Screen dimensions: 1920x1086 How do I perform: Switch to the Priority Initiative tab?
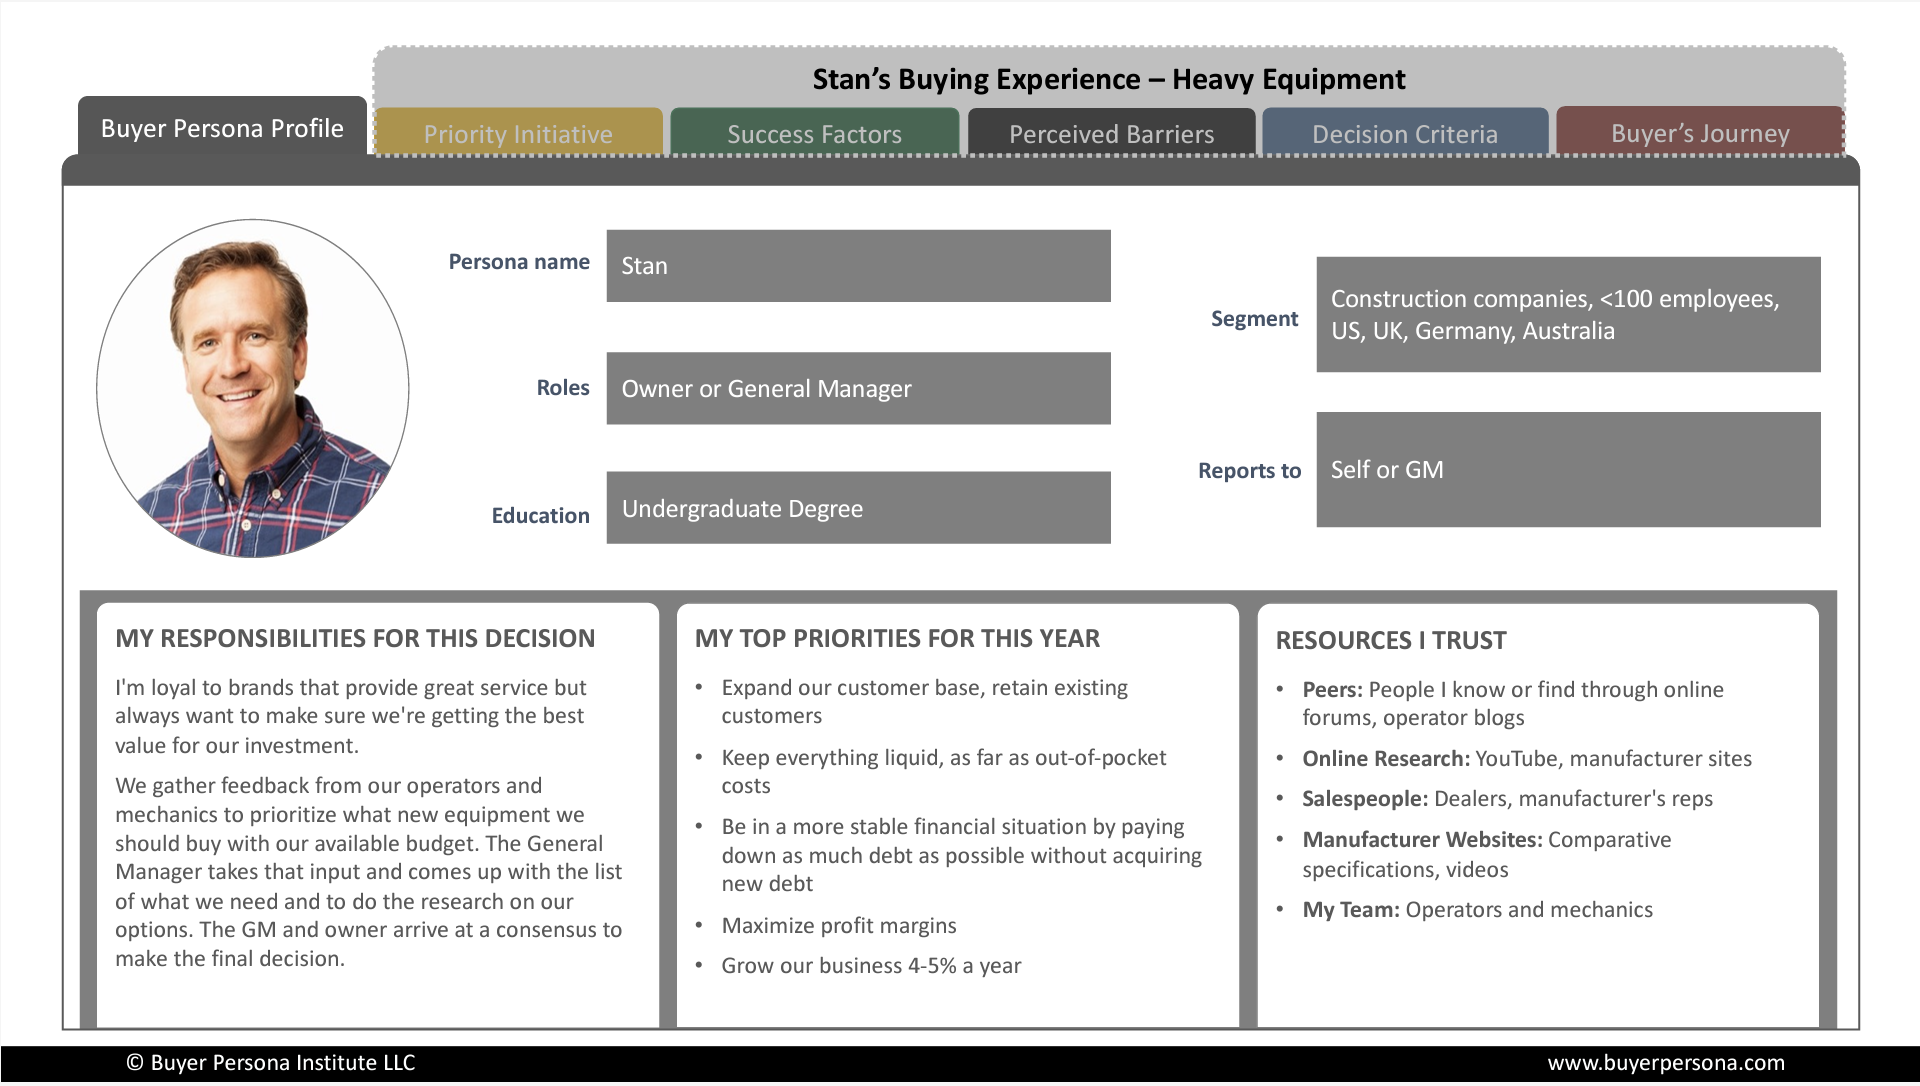(518, 133)
